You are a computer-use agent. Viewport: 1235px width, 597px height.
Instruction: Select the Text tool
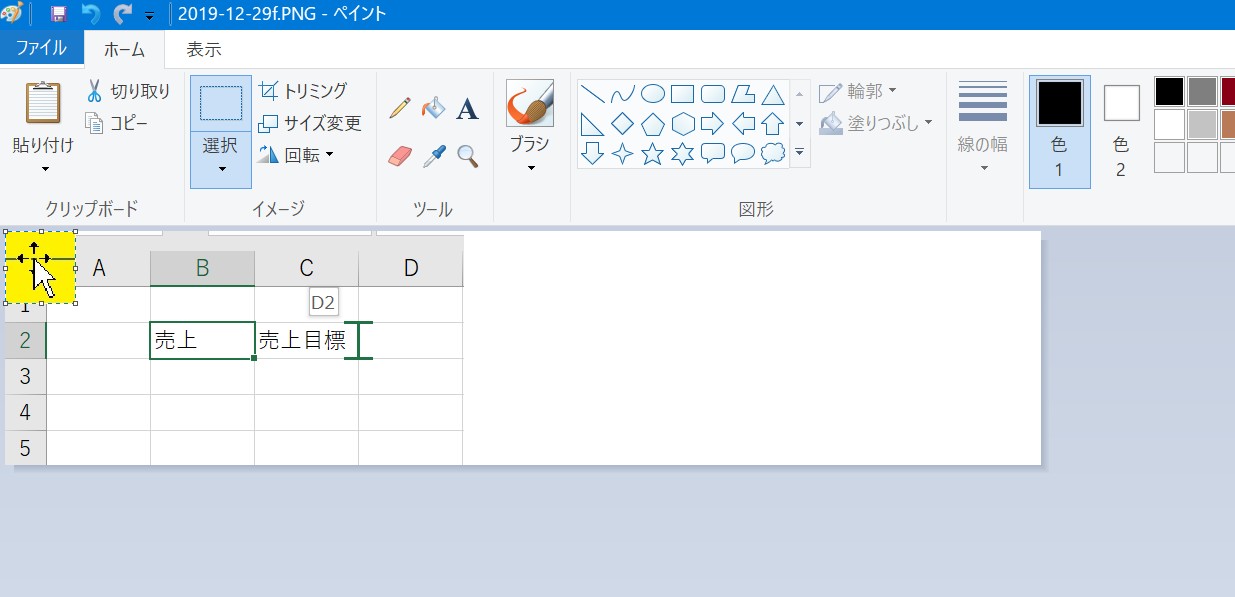pyautogui.click(x=467, y=108)
